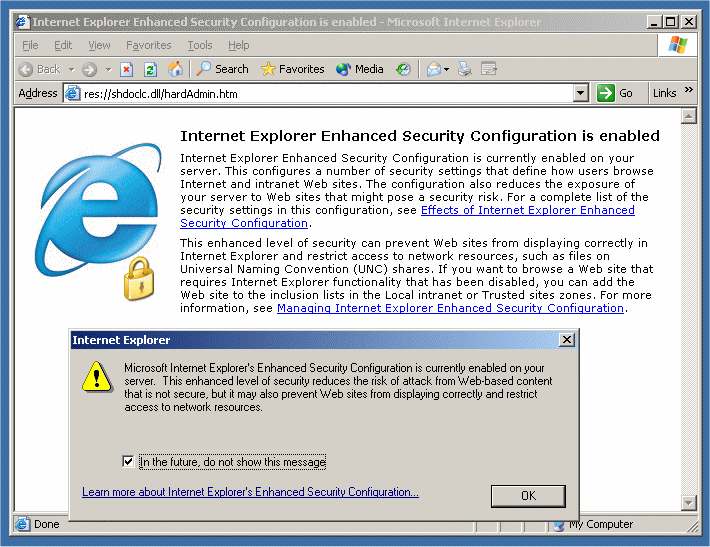Click the page icon in address bar
This screenshot has width=710, height=547.
point(72,93)
